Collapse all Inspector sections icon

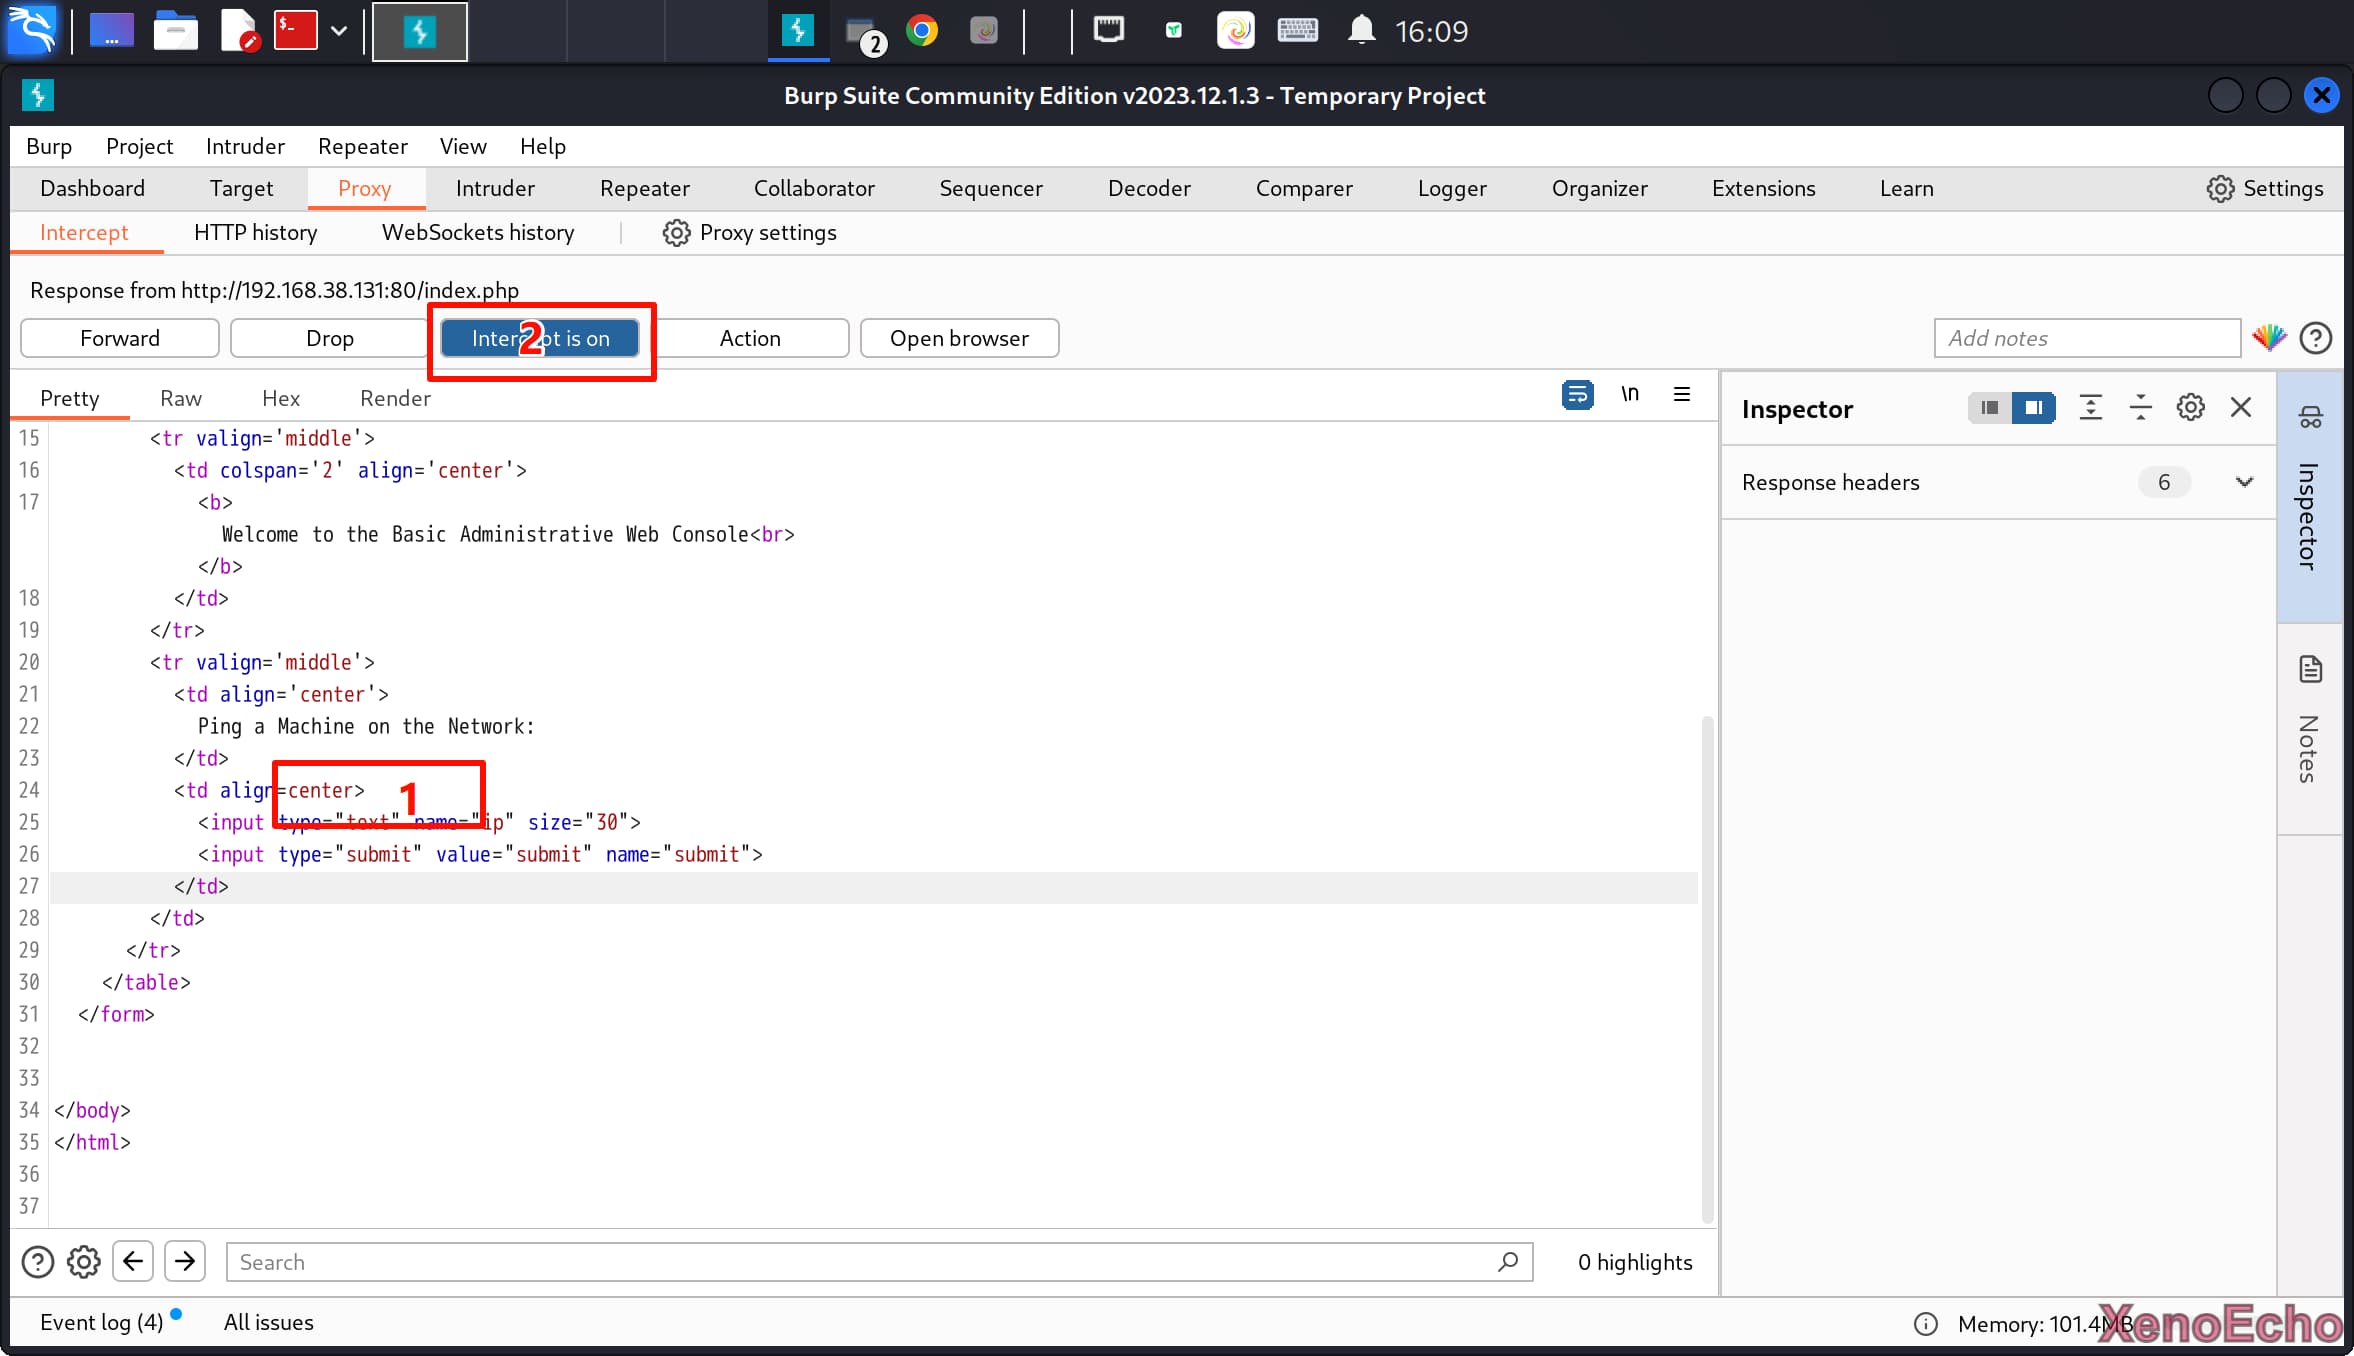pyautogui.click(x=2140, y=408)
